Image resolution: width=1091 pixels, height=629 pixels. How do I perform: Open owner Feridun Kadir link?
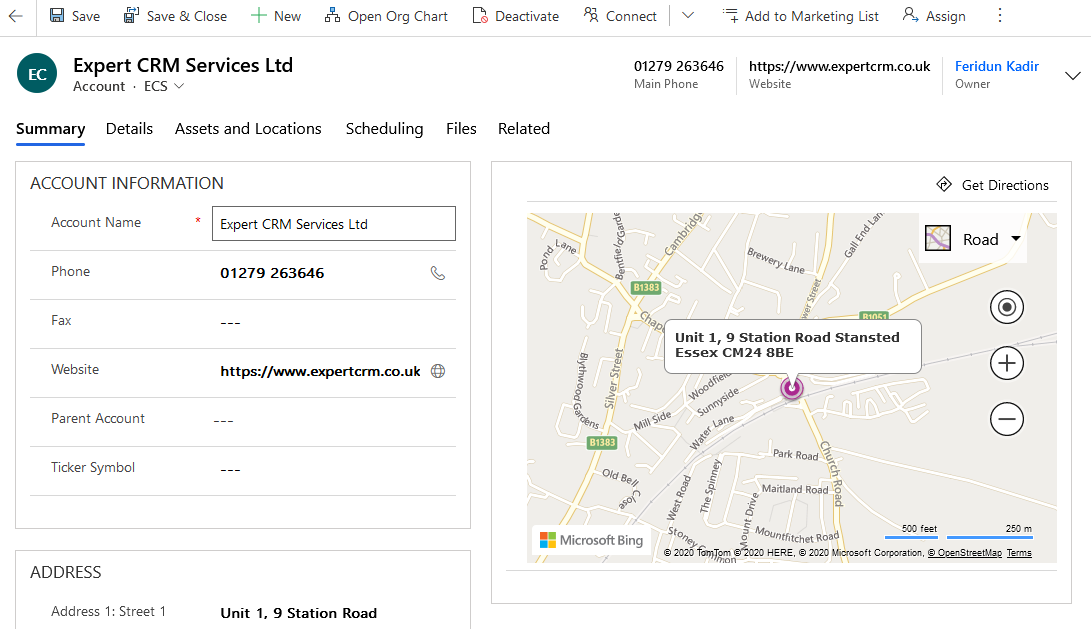996,66
